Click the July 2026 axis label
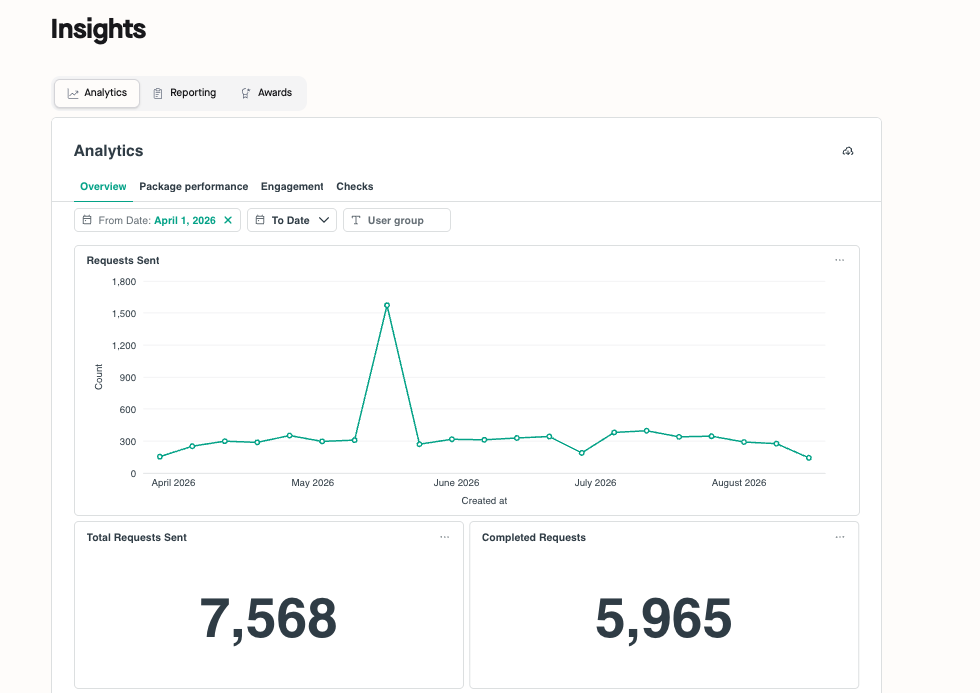Image resolution: width=980 pixels, height=693 pixels. tap(595, 482)
